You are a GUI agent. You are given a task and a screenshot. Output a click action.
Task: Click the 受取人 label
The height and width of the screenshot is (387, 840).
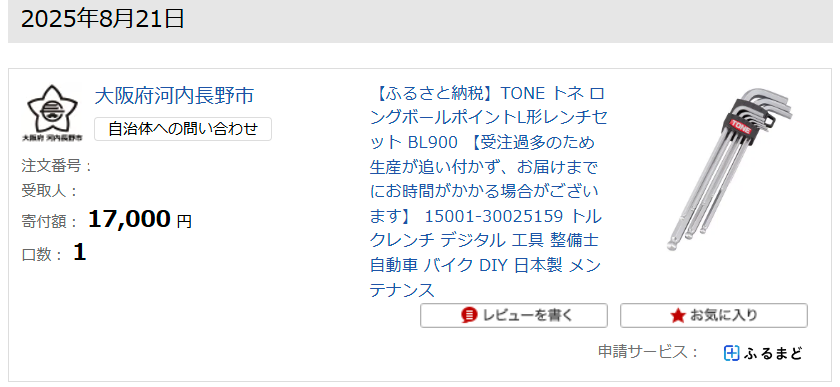[49, 190]
